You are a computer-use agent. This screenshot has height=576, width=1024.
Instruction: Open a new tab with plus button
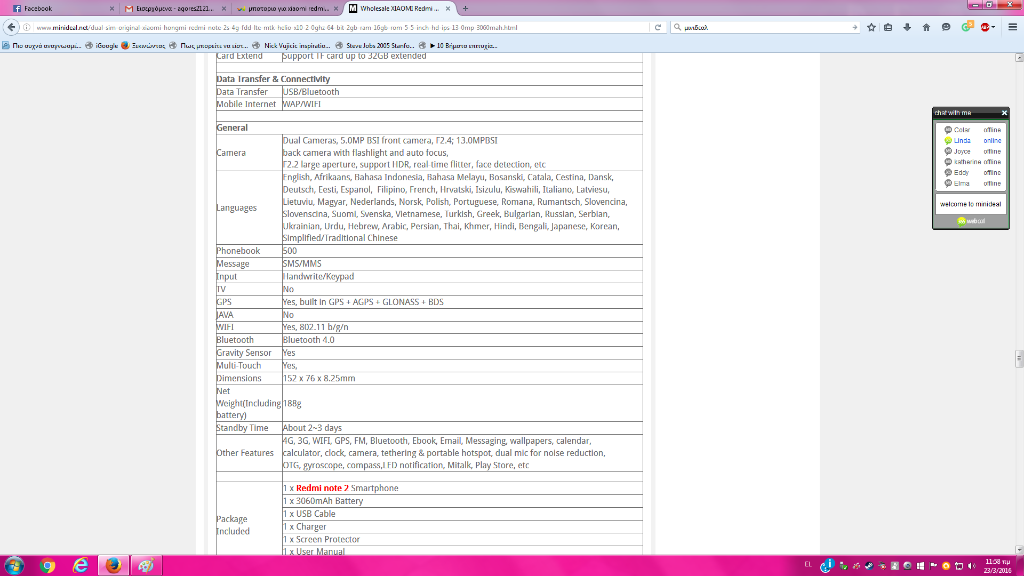[465, 8]
